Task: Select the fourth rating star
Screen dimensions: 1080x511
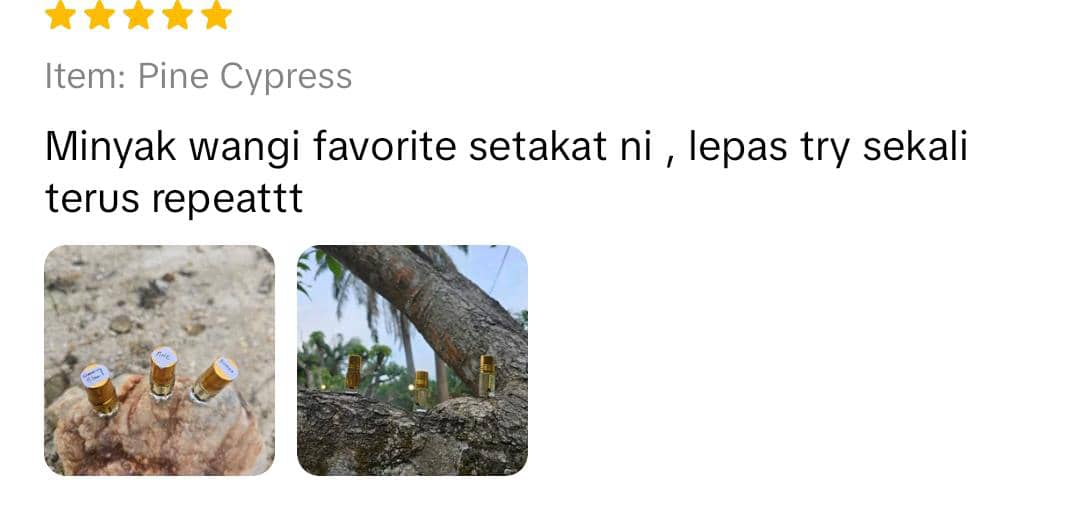Action: tap(178, 14)
